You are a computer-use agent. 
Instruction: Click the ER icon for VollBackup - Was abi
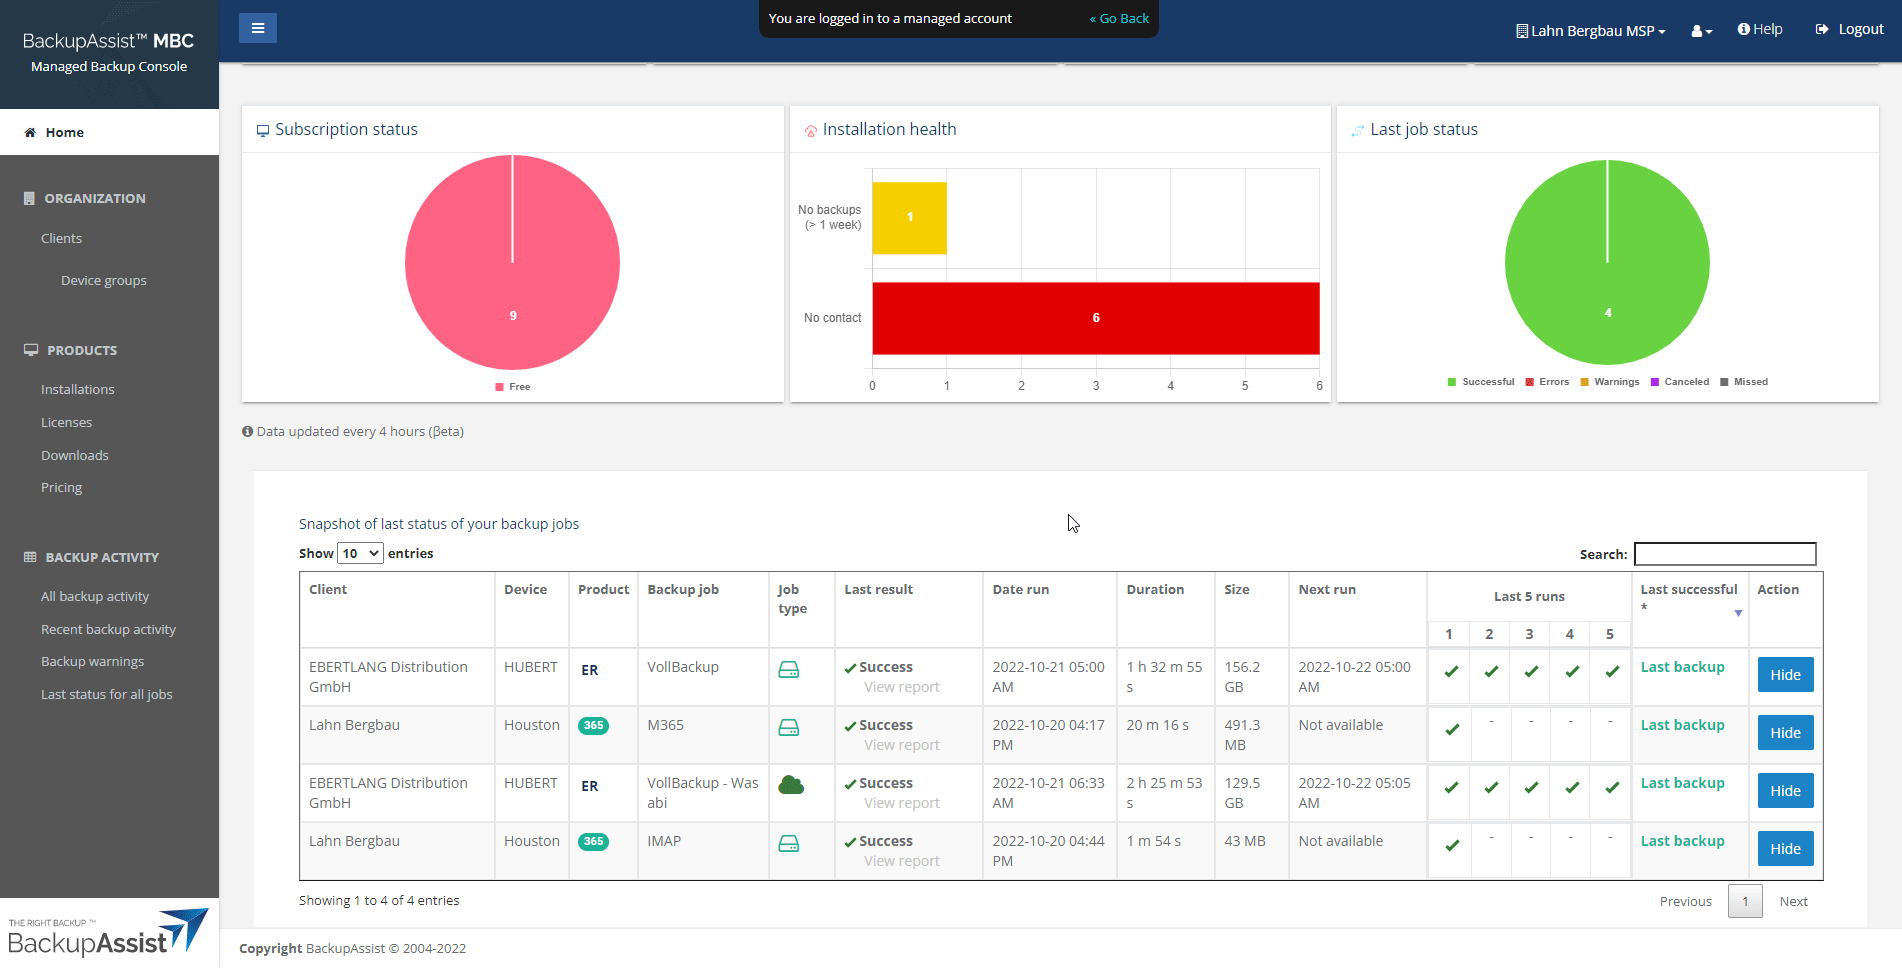590,786
